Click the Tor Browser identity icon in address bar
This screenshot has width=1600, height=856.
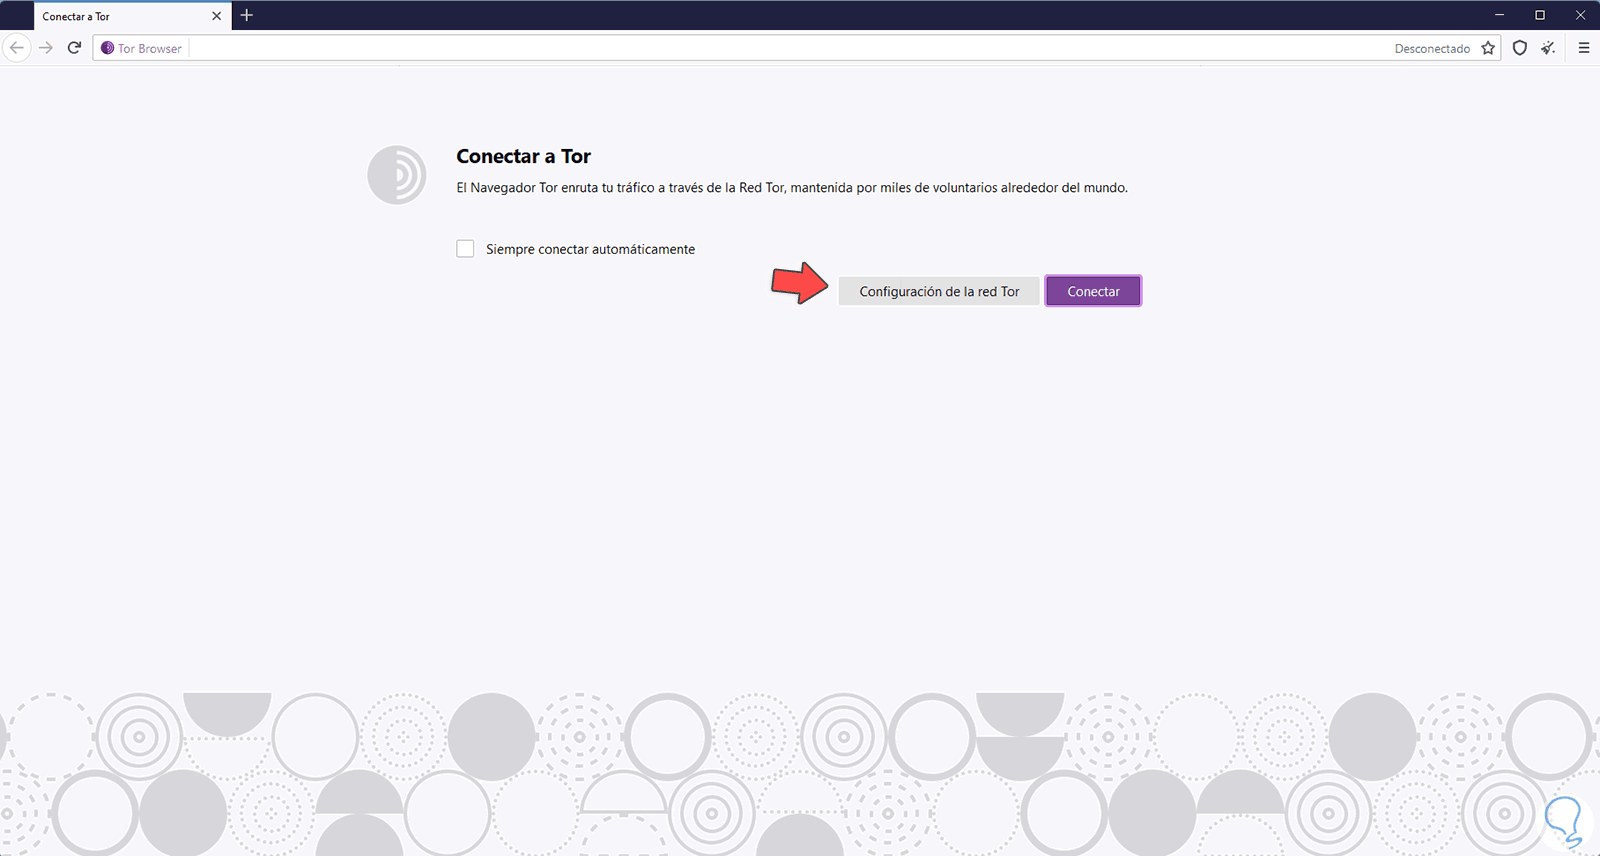(108, 48)
